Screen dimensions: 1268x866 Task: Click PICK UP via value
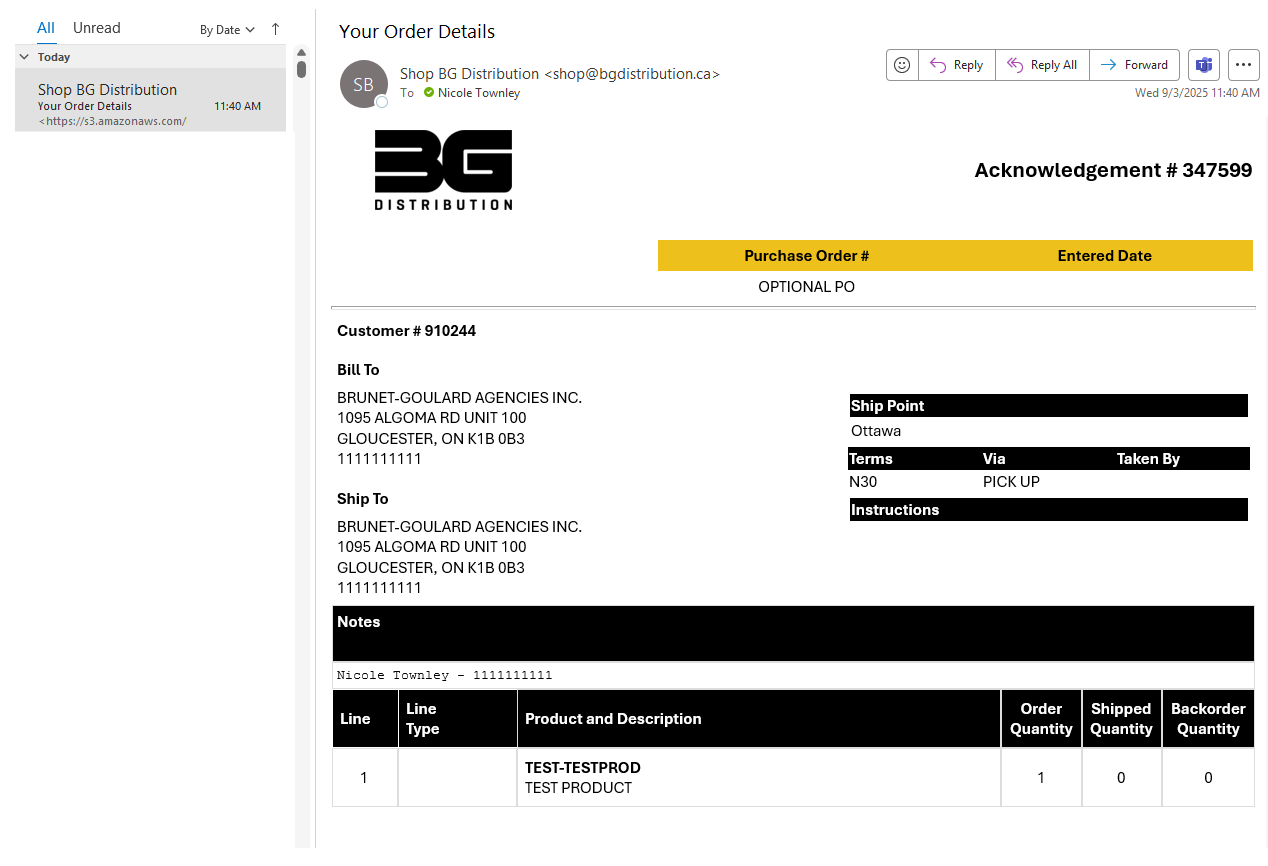point(1011,482)
